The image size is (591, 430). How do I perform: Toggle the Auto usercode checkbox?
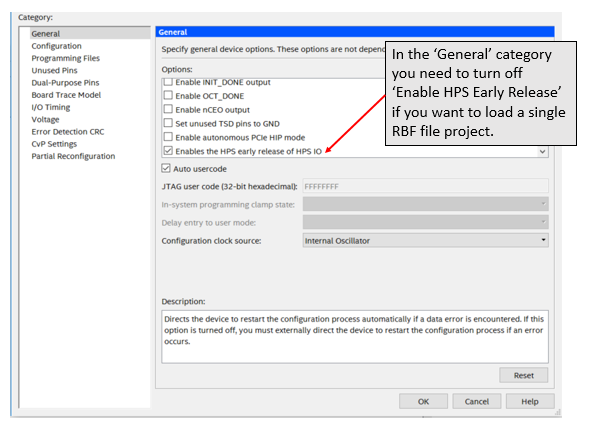(166, 168)
